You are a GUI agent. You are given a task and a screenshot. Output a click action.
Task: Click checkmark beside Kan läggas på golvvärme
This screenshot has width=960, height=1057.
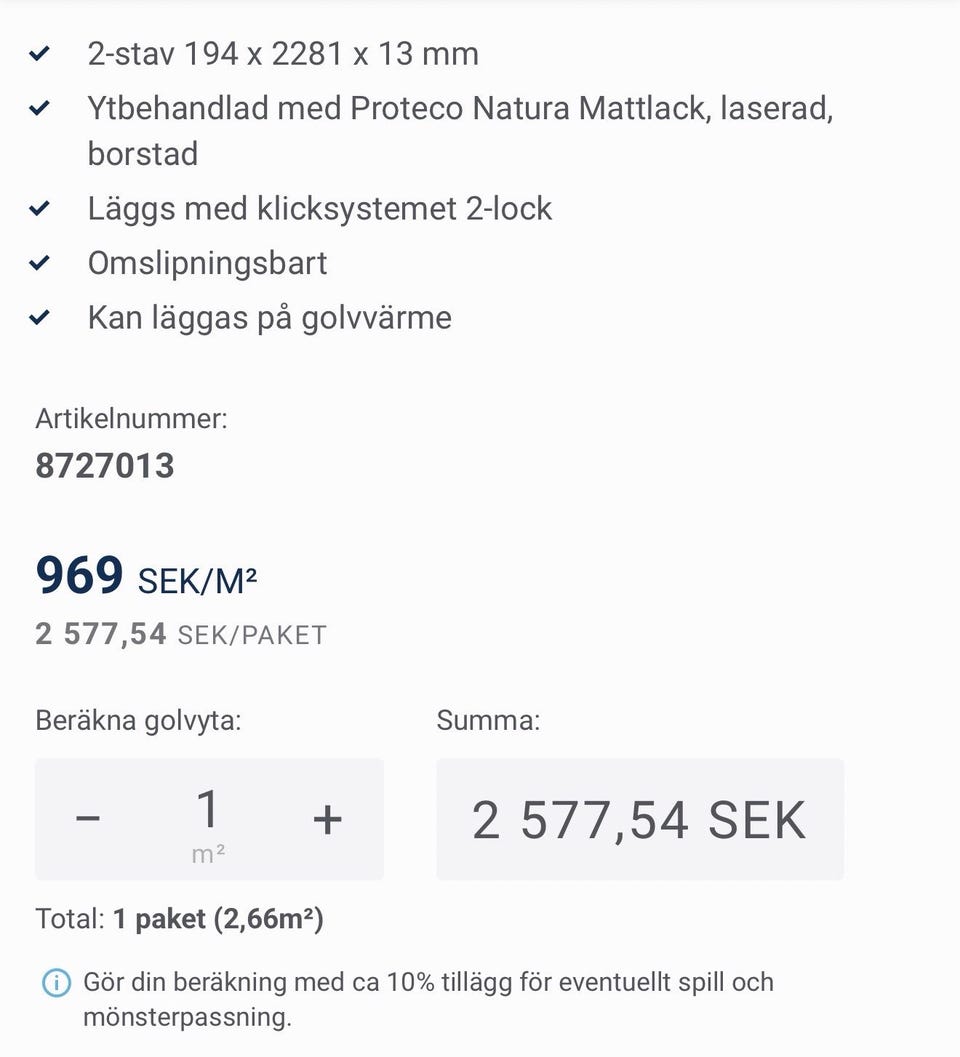pyautogui.click(x=40, y=317)
